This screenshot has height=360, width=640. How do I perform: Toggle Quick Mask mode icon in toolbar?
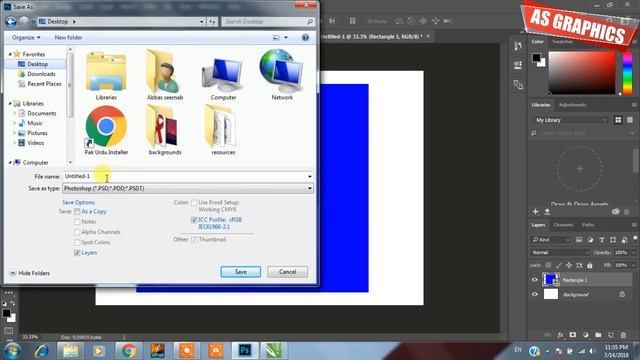pos(9,331)
